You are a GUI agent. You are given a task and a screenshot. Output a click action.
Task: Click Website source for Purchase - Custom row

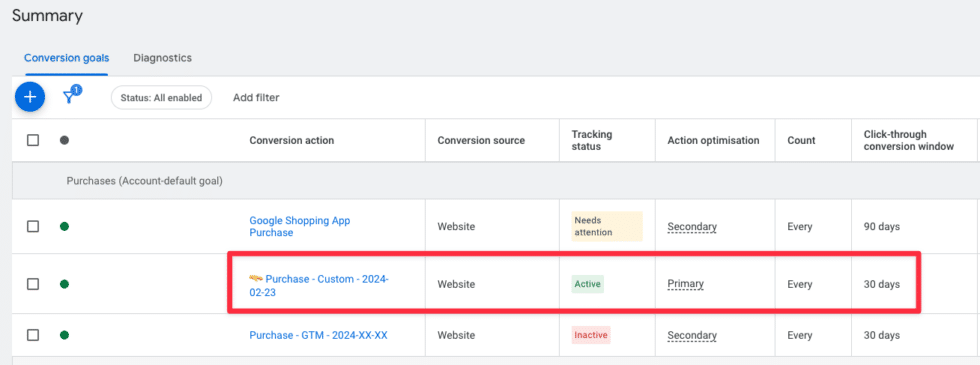(456, 284)
